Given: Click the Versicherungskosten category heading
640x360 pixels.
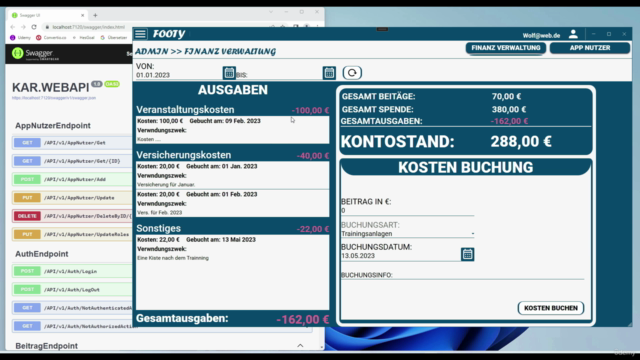Looking at the screenshot, I should coord(184,155).
